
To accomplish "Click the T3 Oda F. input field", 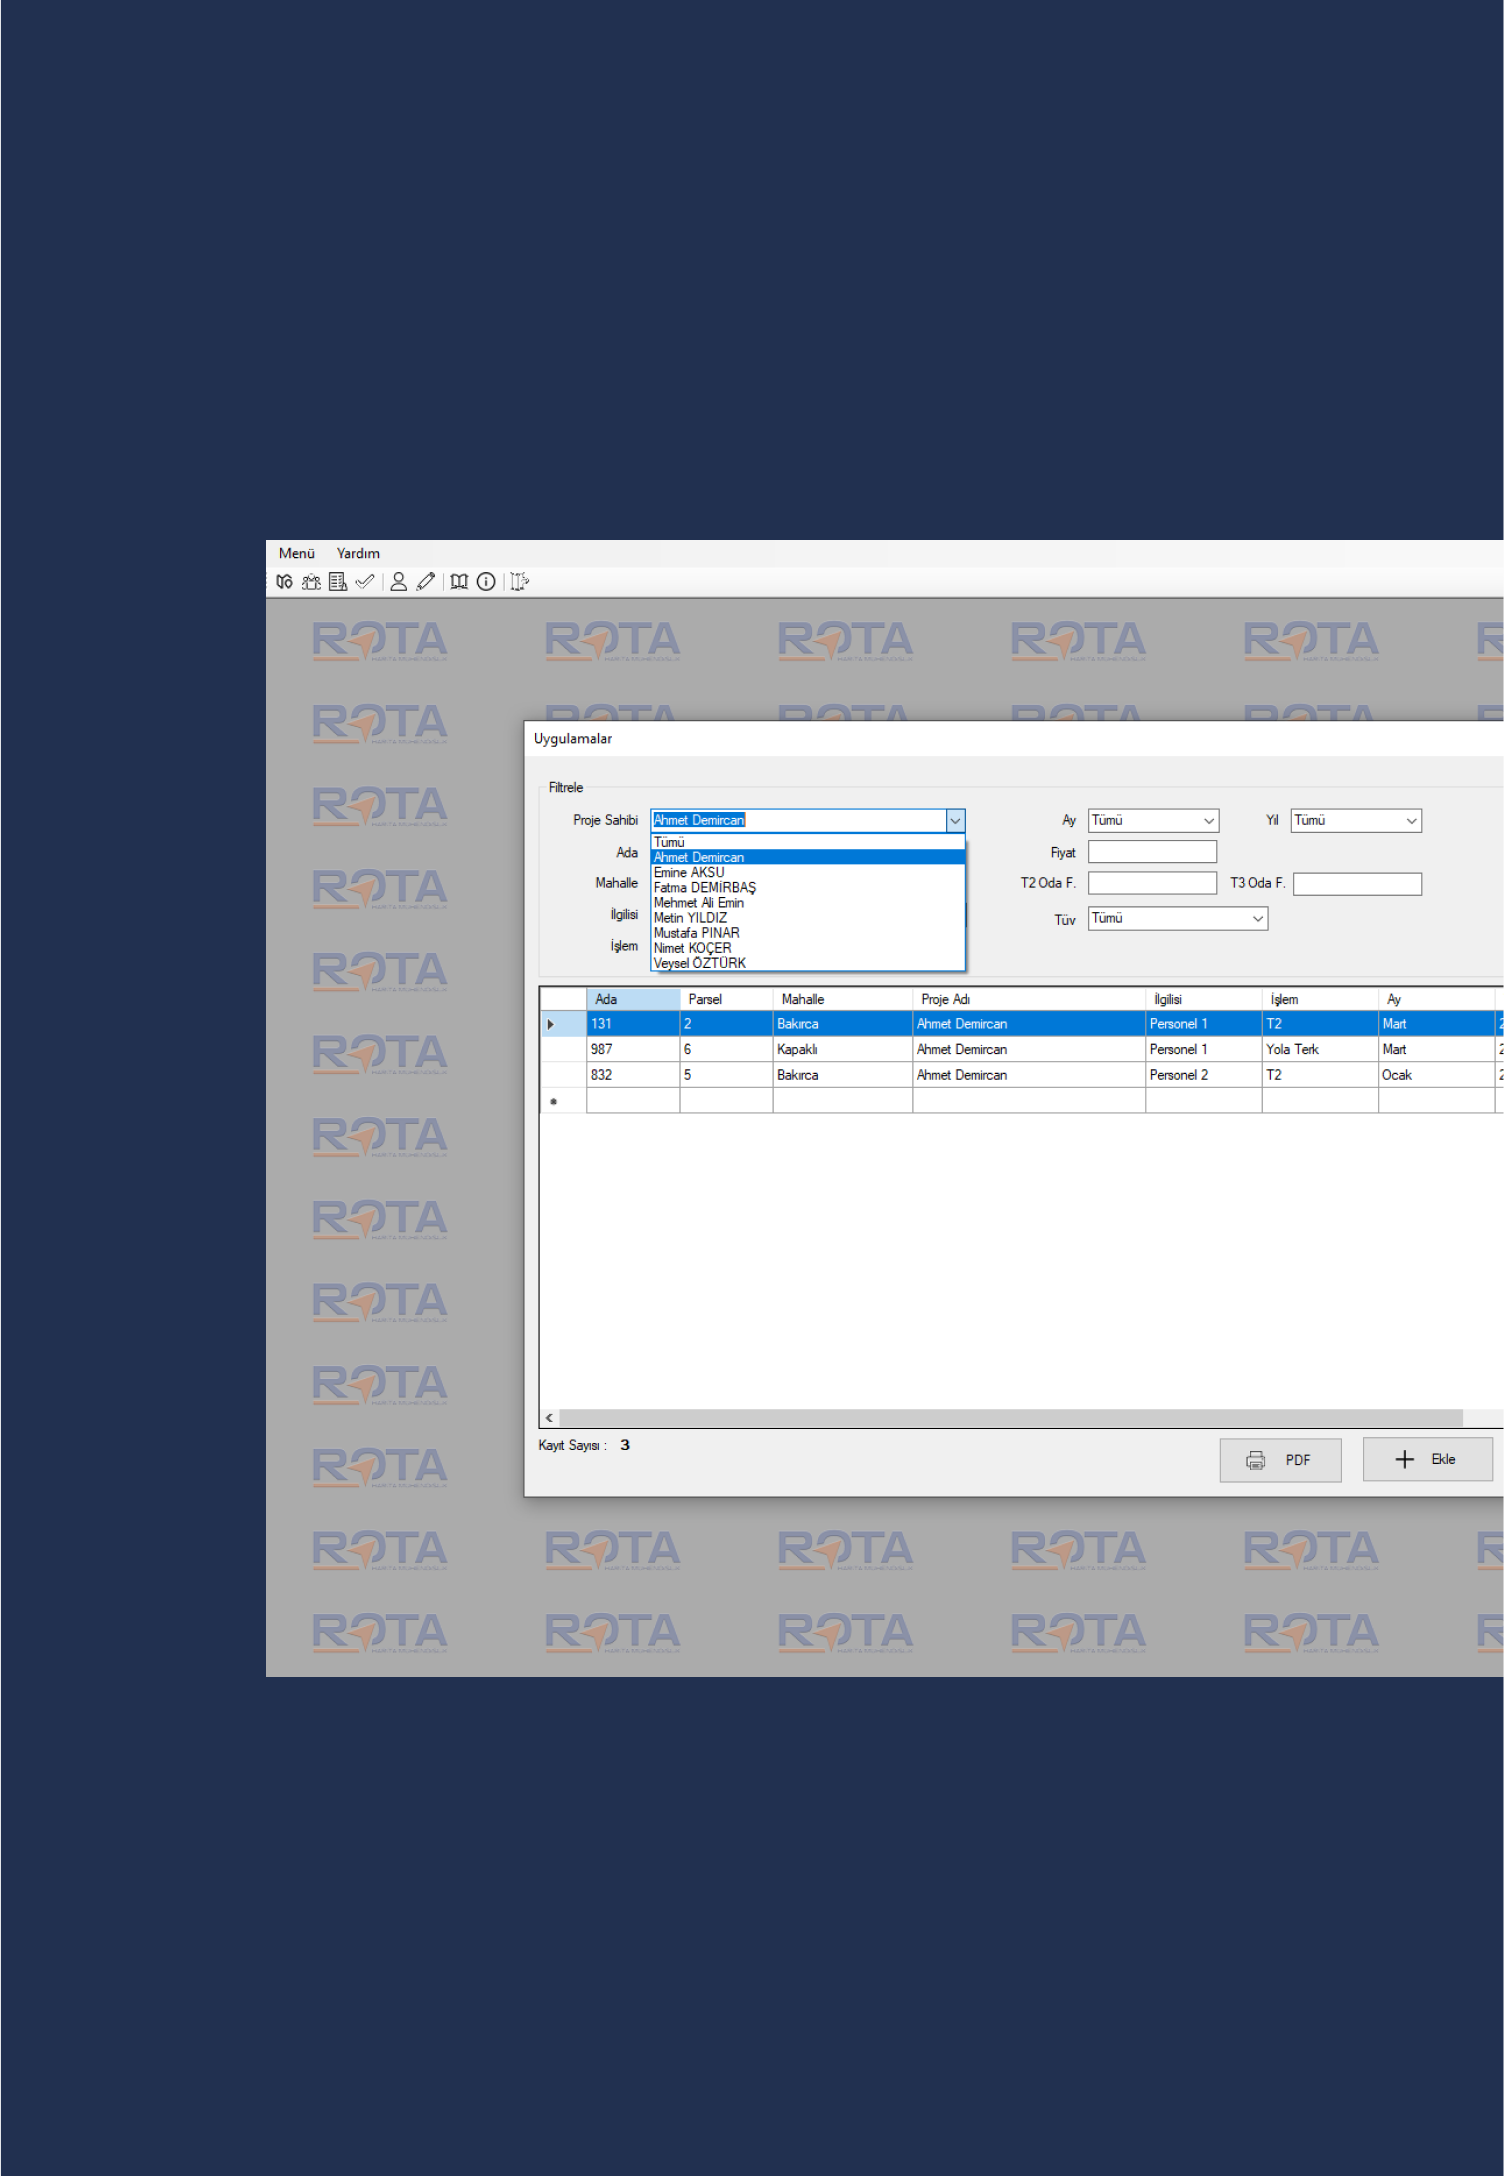I will coord(1357,883).
